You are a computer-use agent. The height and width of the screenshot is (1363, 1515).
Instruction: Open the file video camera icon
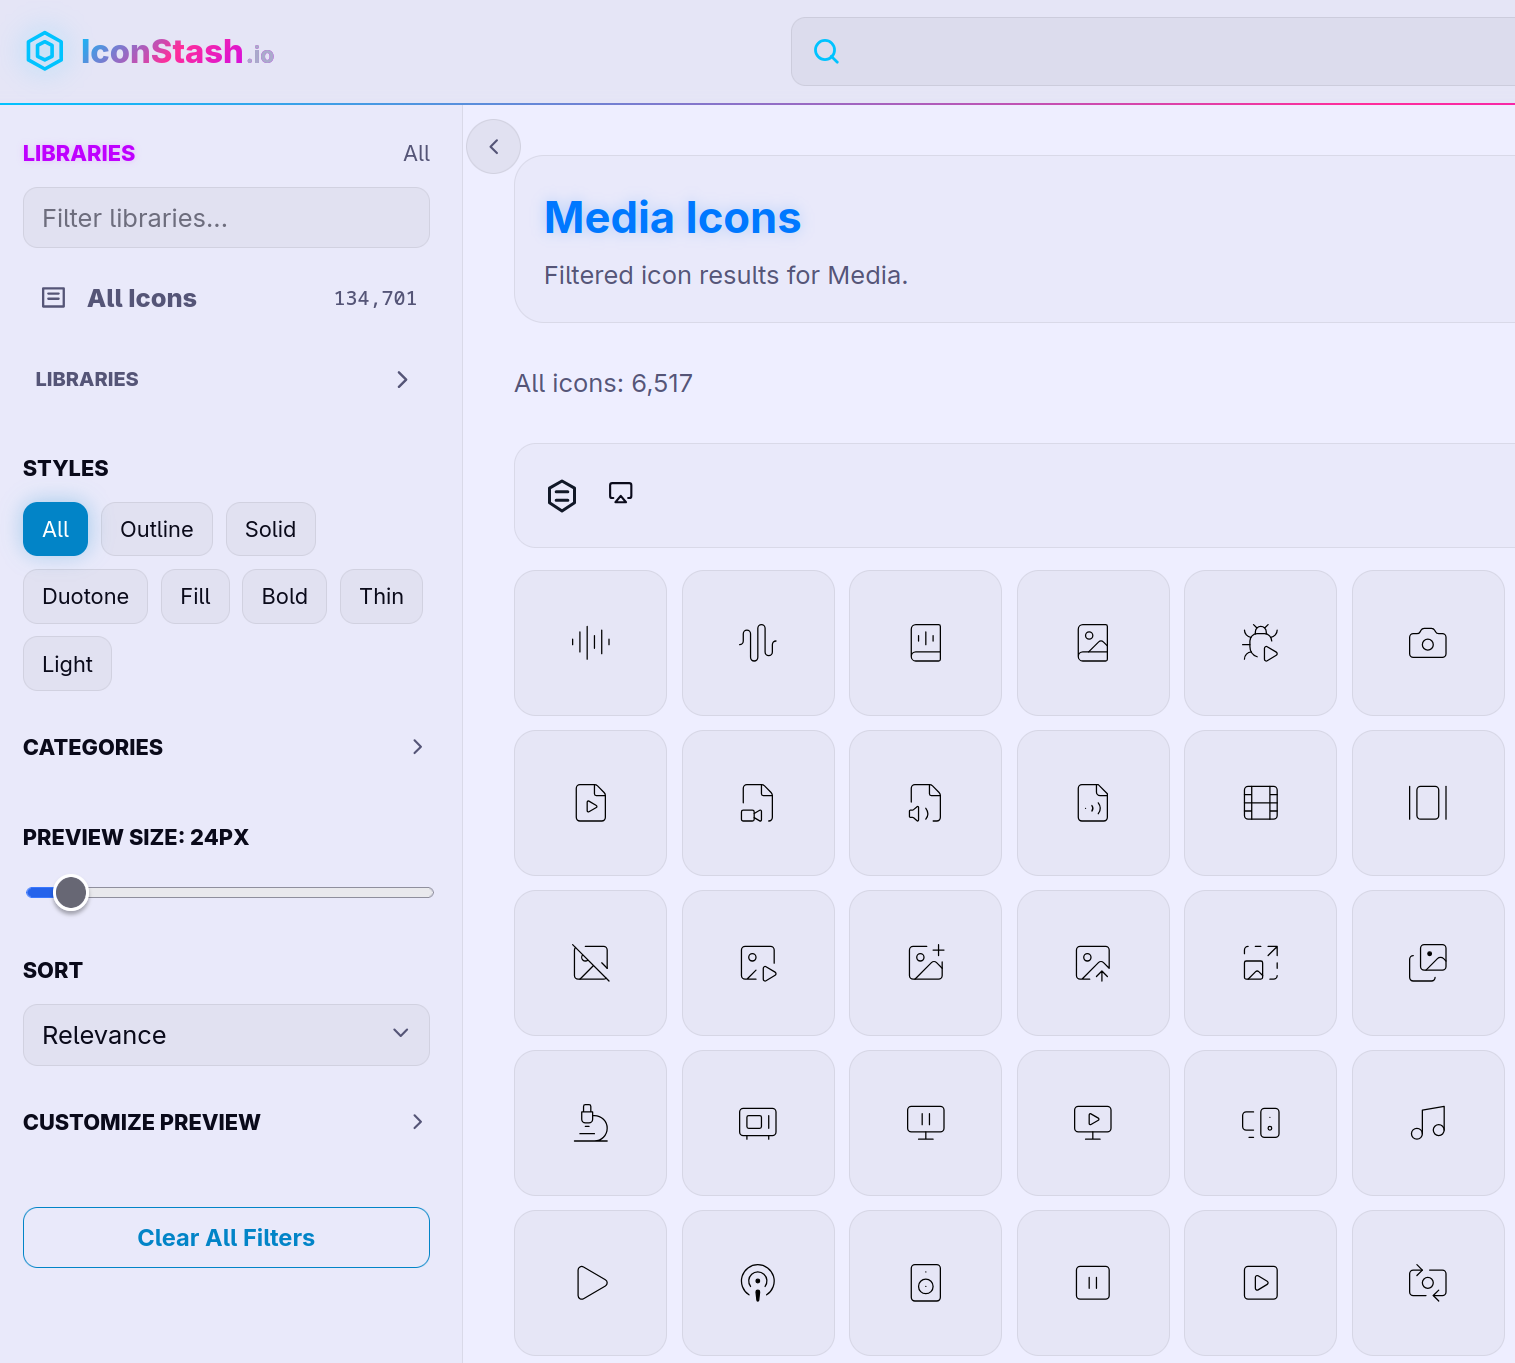pos(758,803)
